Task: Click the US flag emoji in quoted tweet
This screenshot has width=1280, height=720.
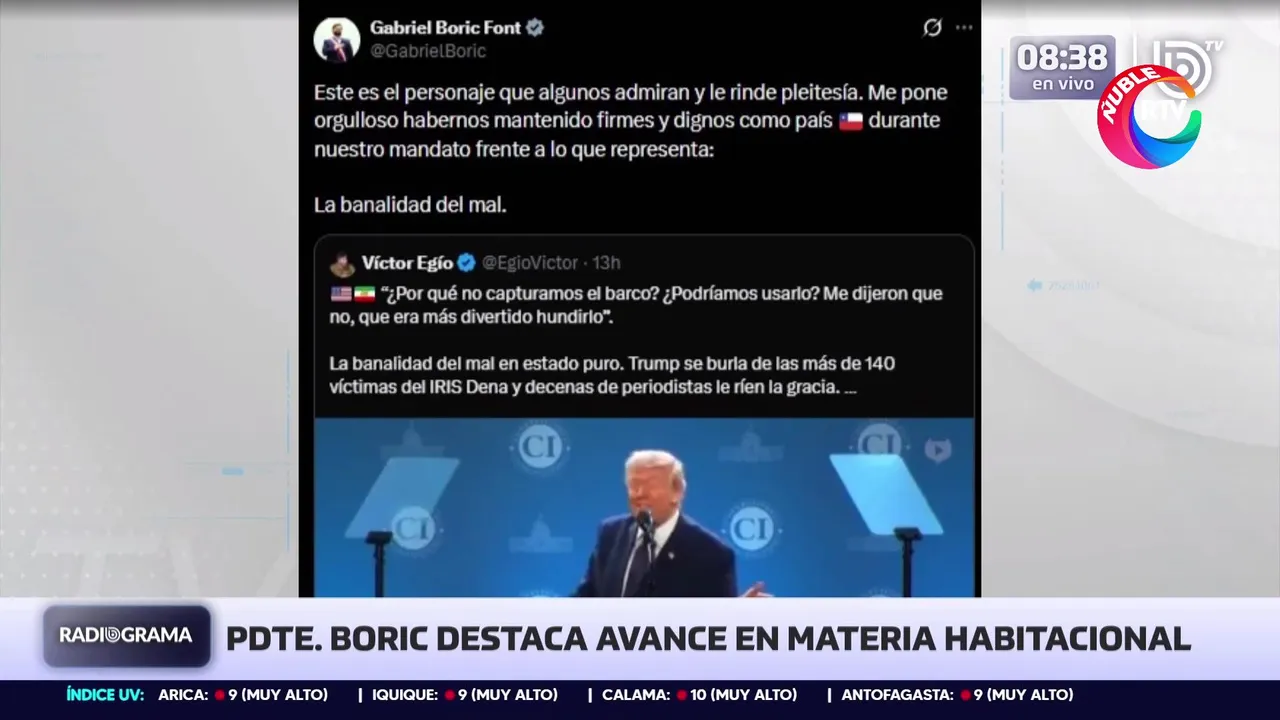Action: tap(341, 294)
